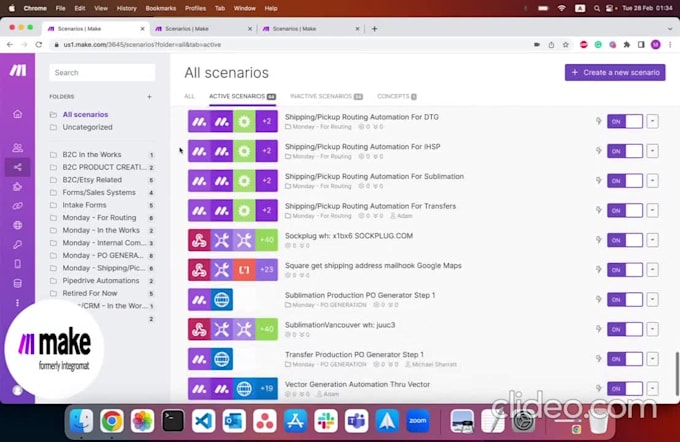Open the Connections link icon in sidebar
This screenshot has height=442, width=680.
click(x=17, y=206)
